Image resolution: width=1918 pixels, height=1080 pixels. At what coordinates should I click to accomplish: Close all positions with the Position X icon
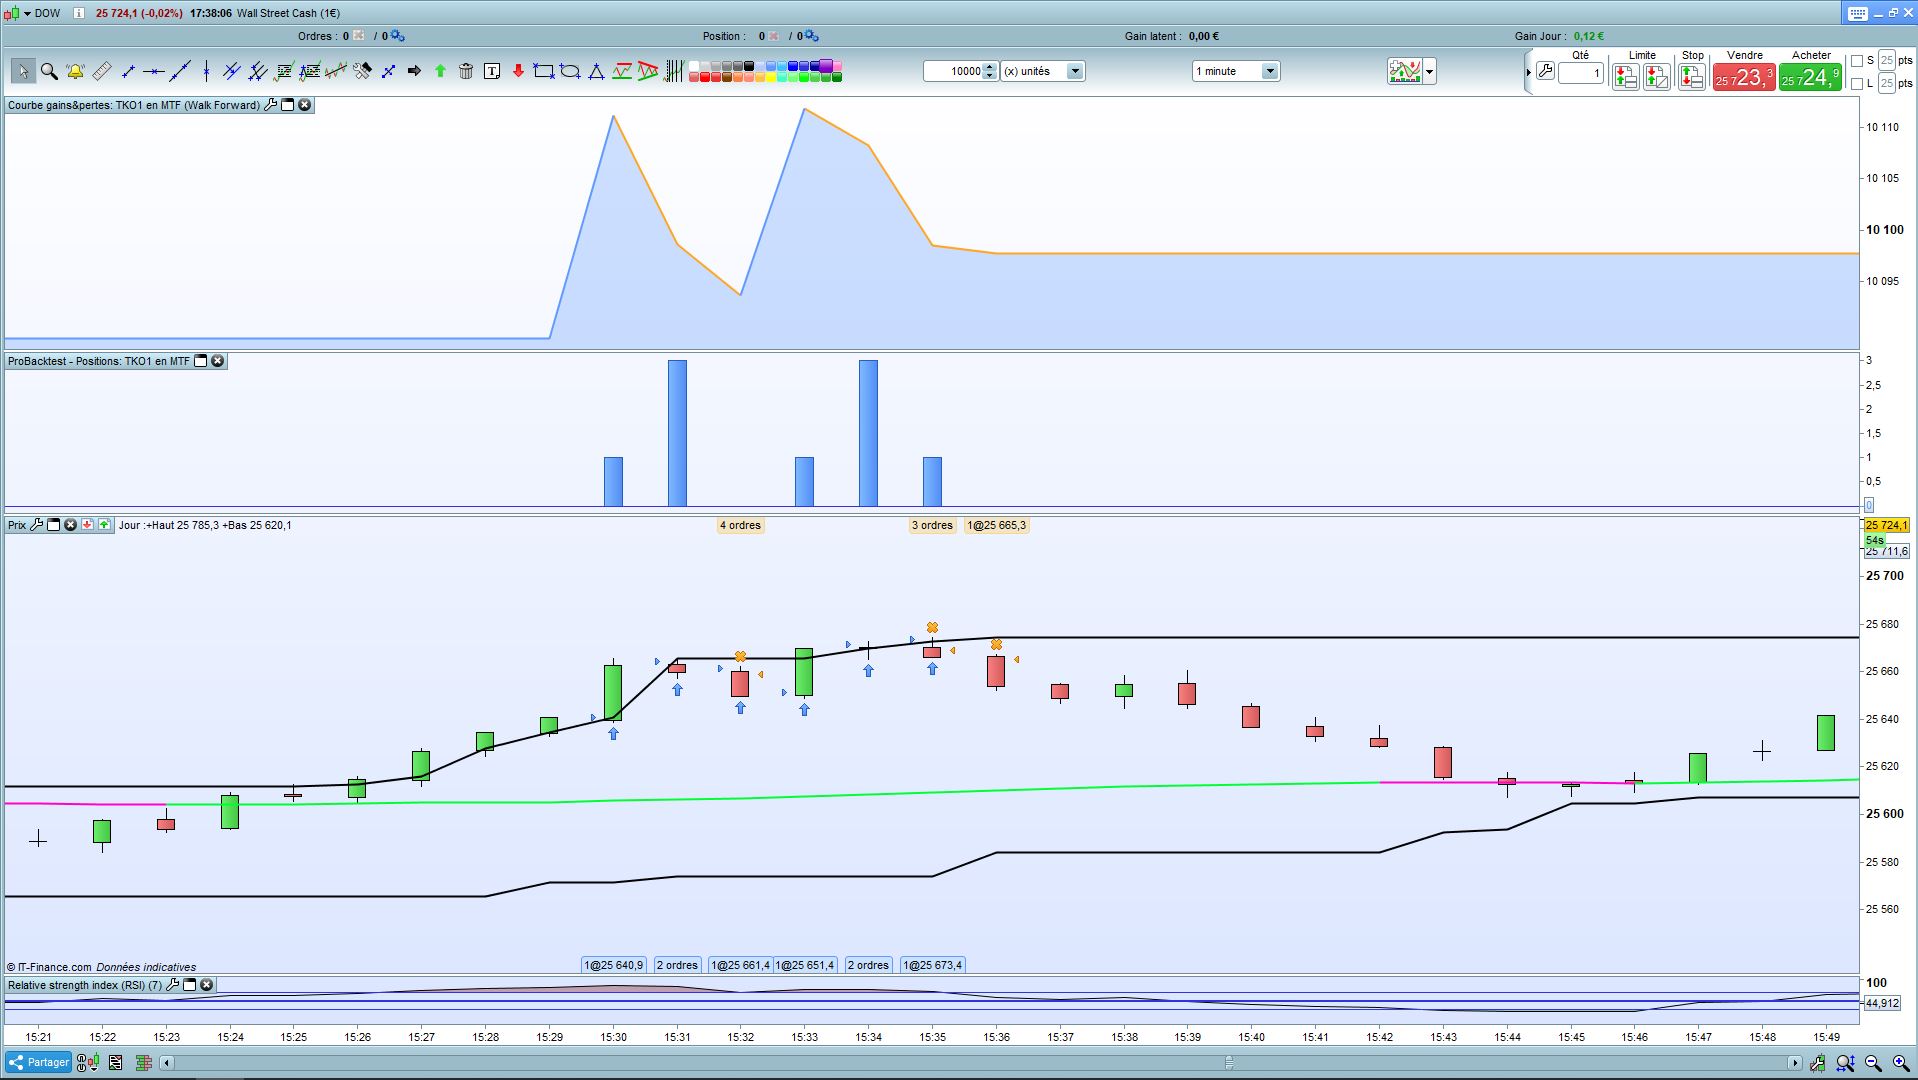pos(774,36)
